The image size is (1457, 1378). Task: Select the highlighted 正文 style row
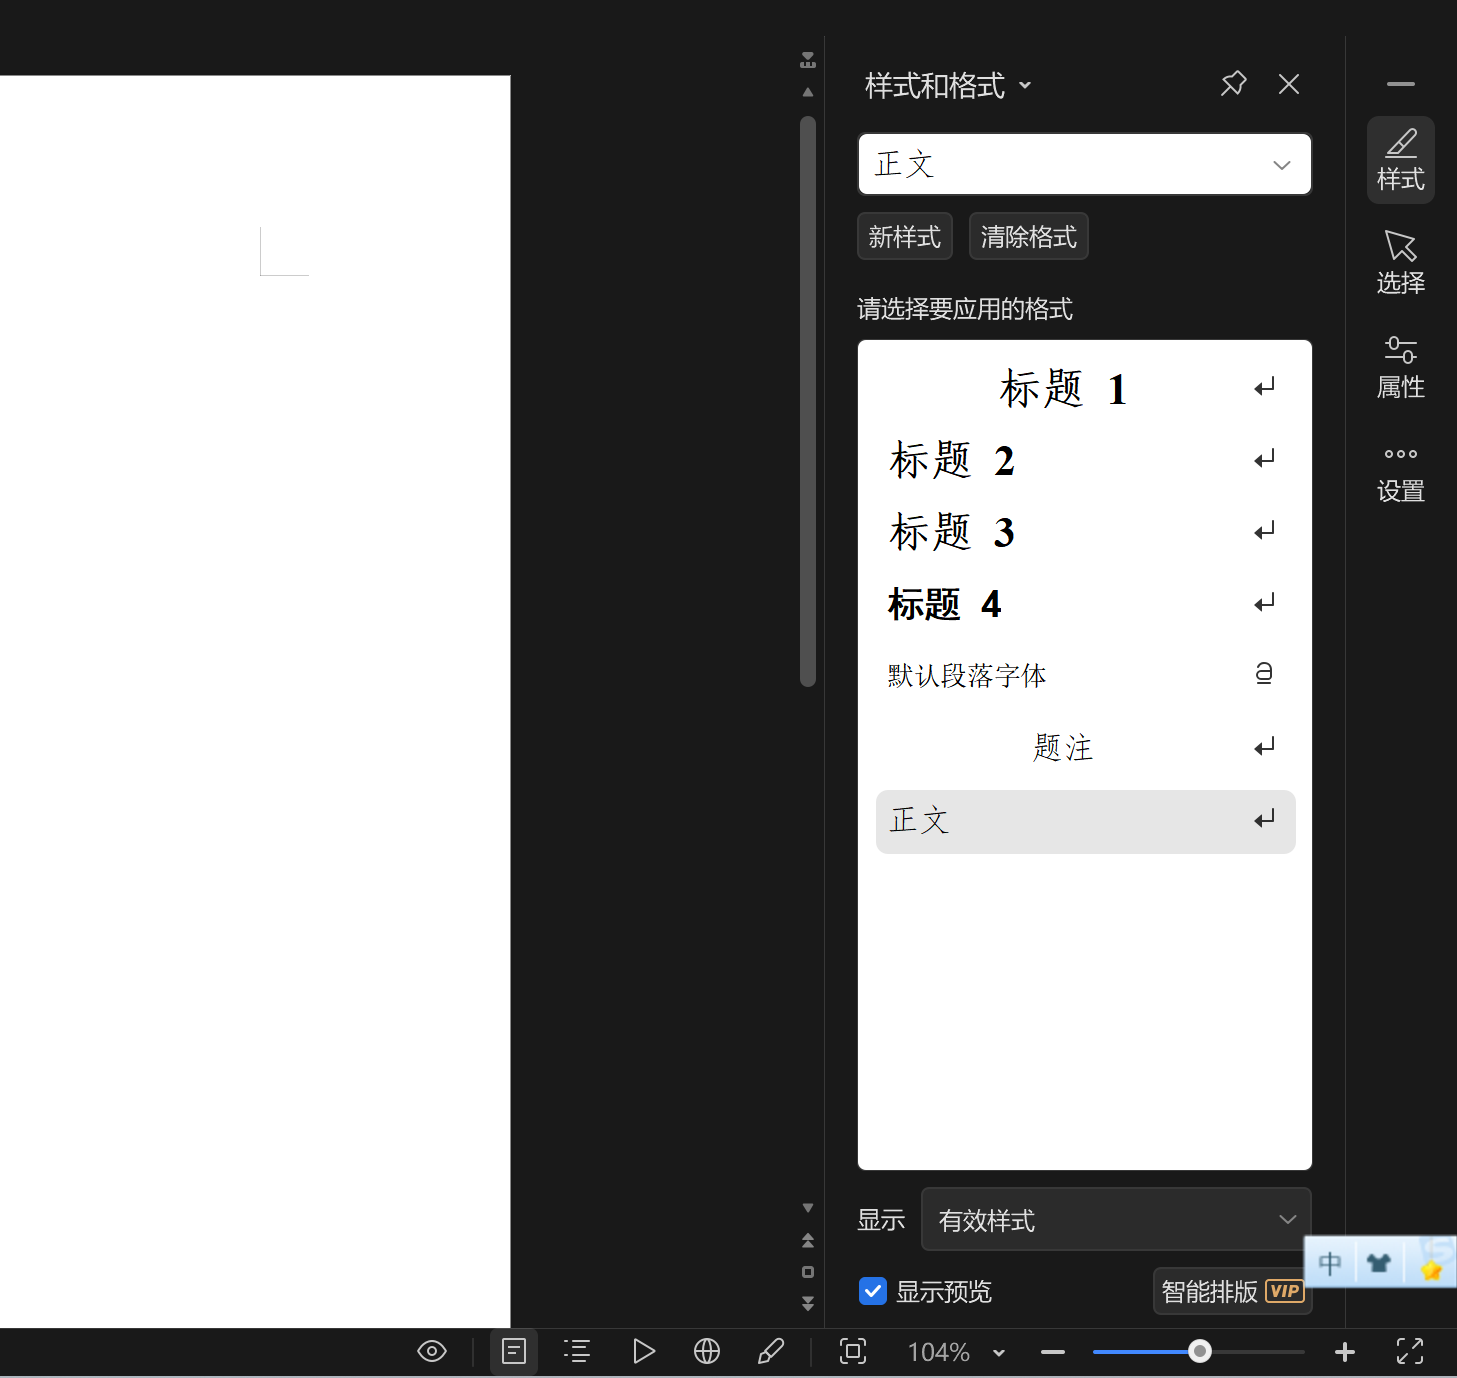1085,821
